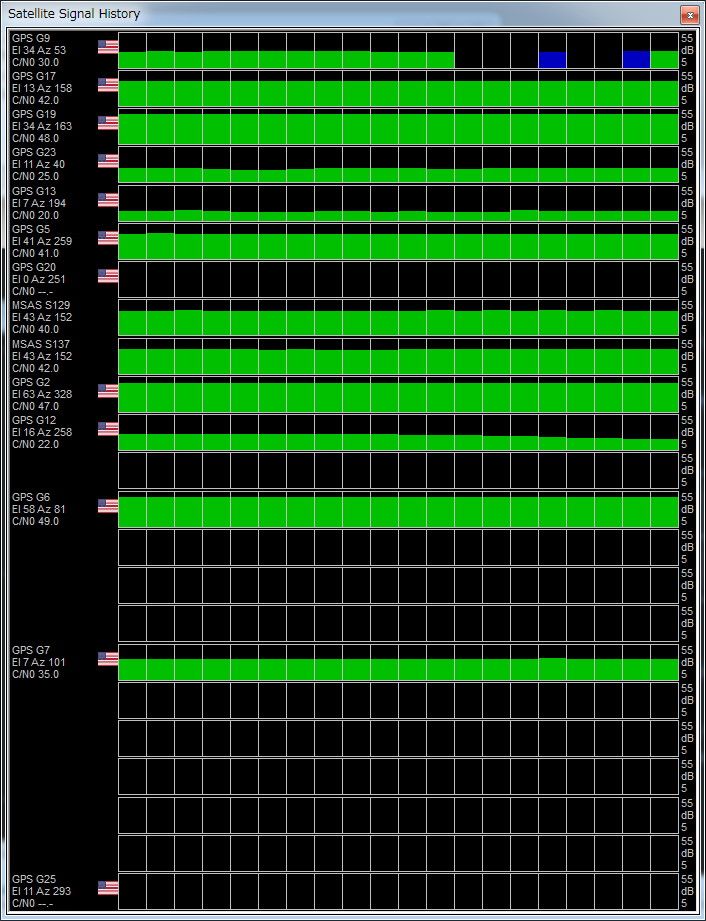Select the 'C/N0 41.0' value

tap(35, 254)
